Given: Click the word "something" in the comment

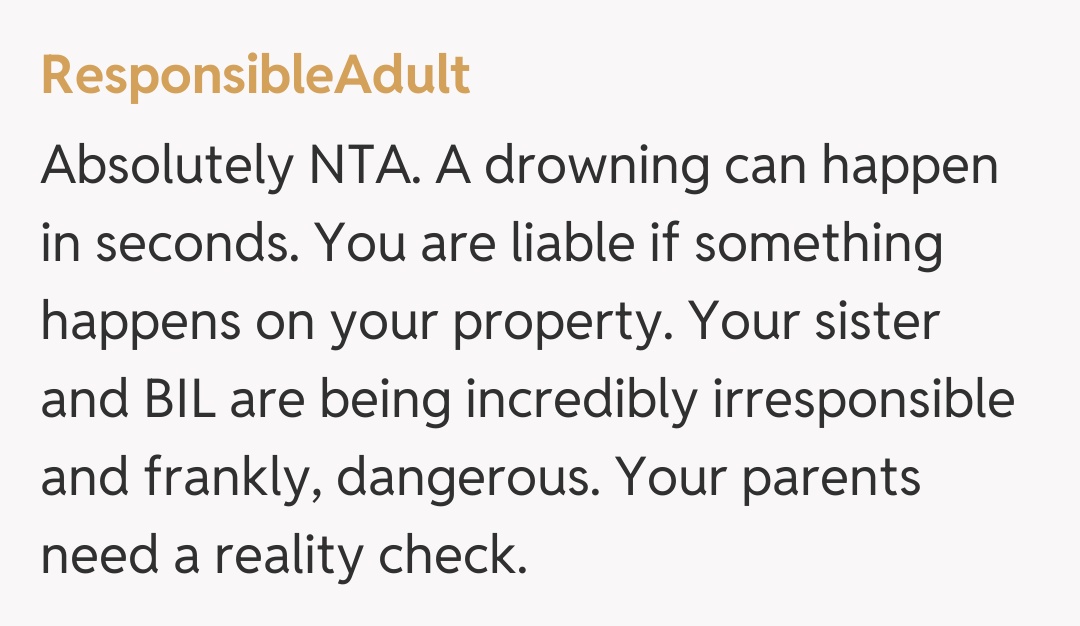Looking at the screenshot, I should 818,246.
